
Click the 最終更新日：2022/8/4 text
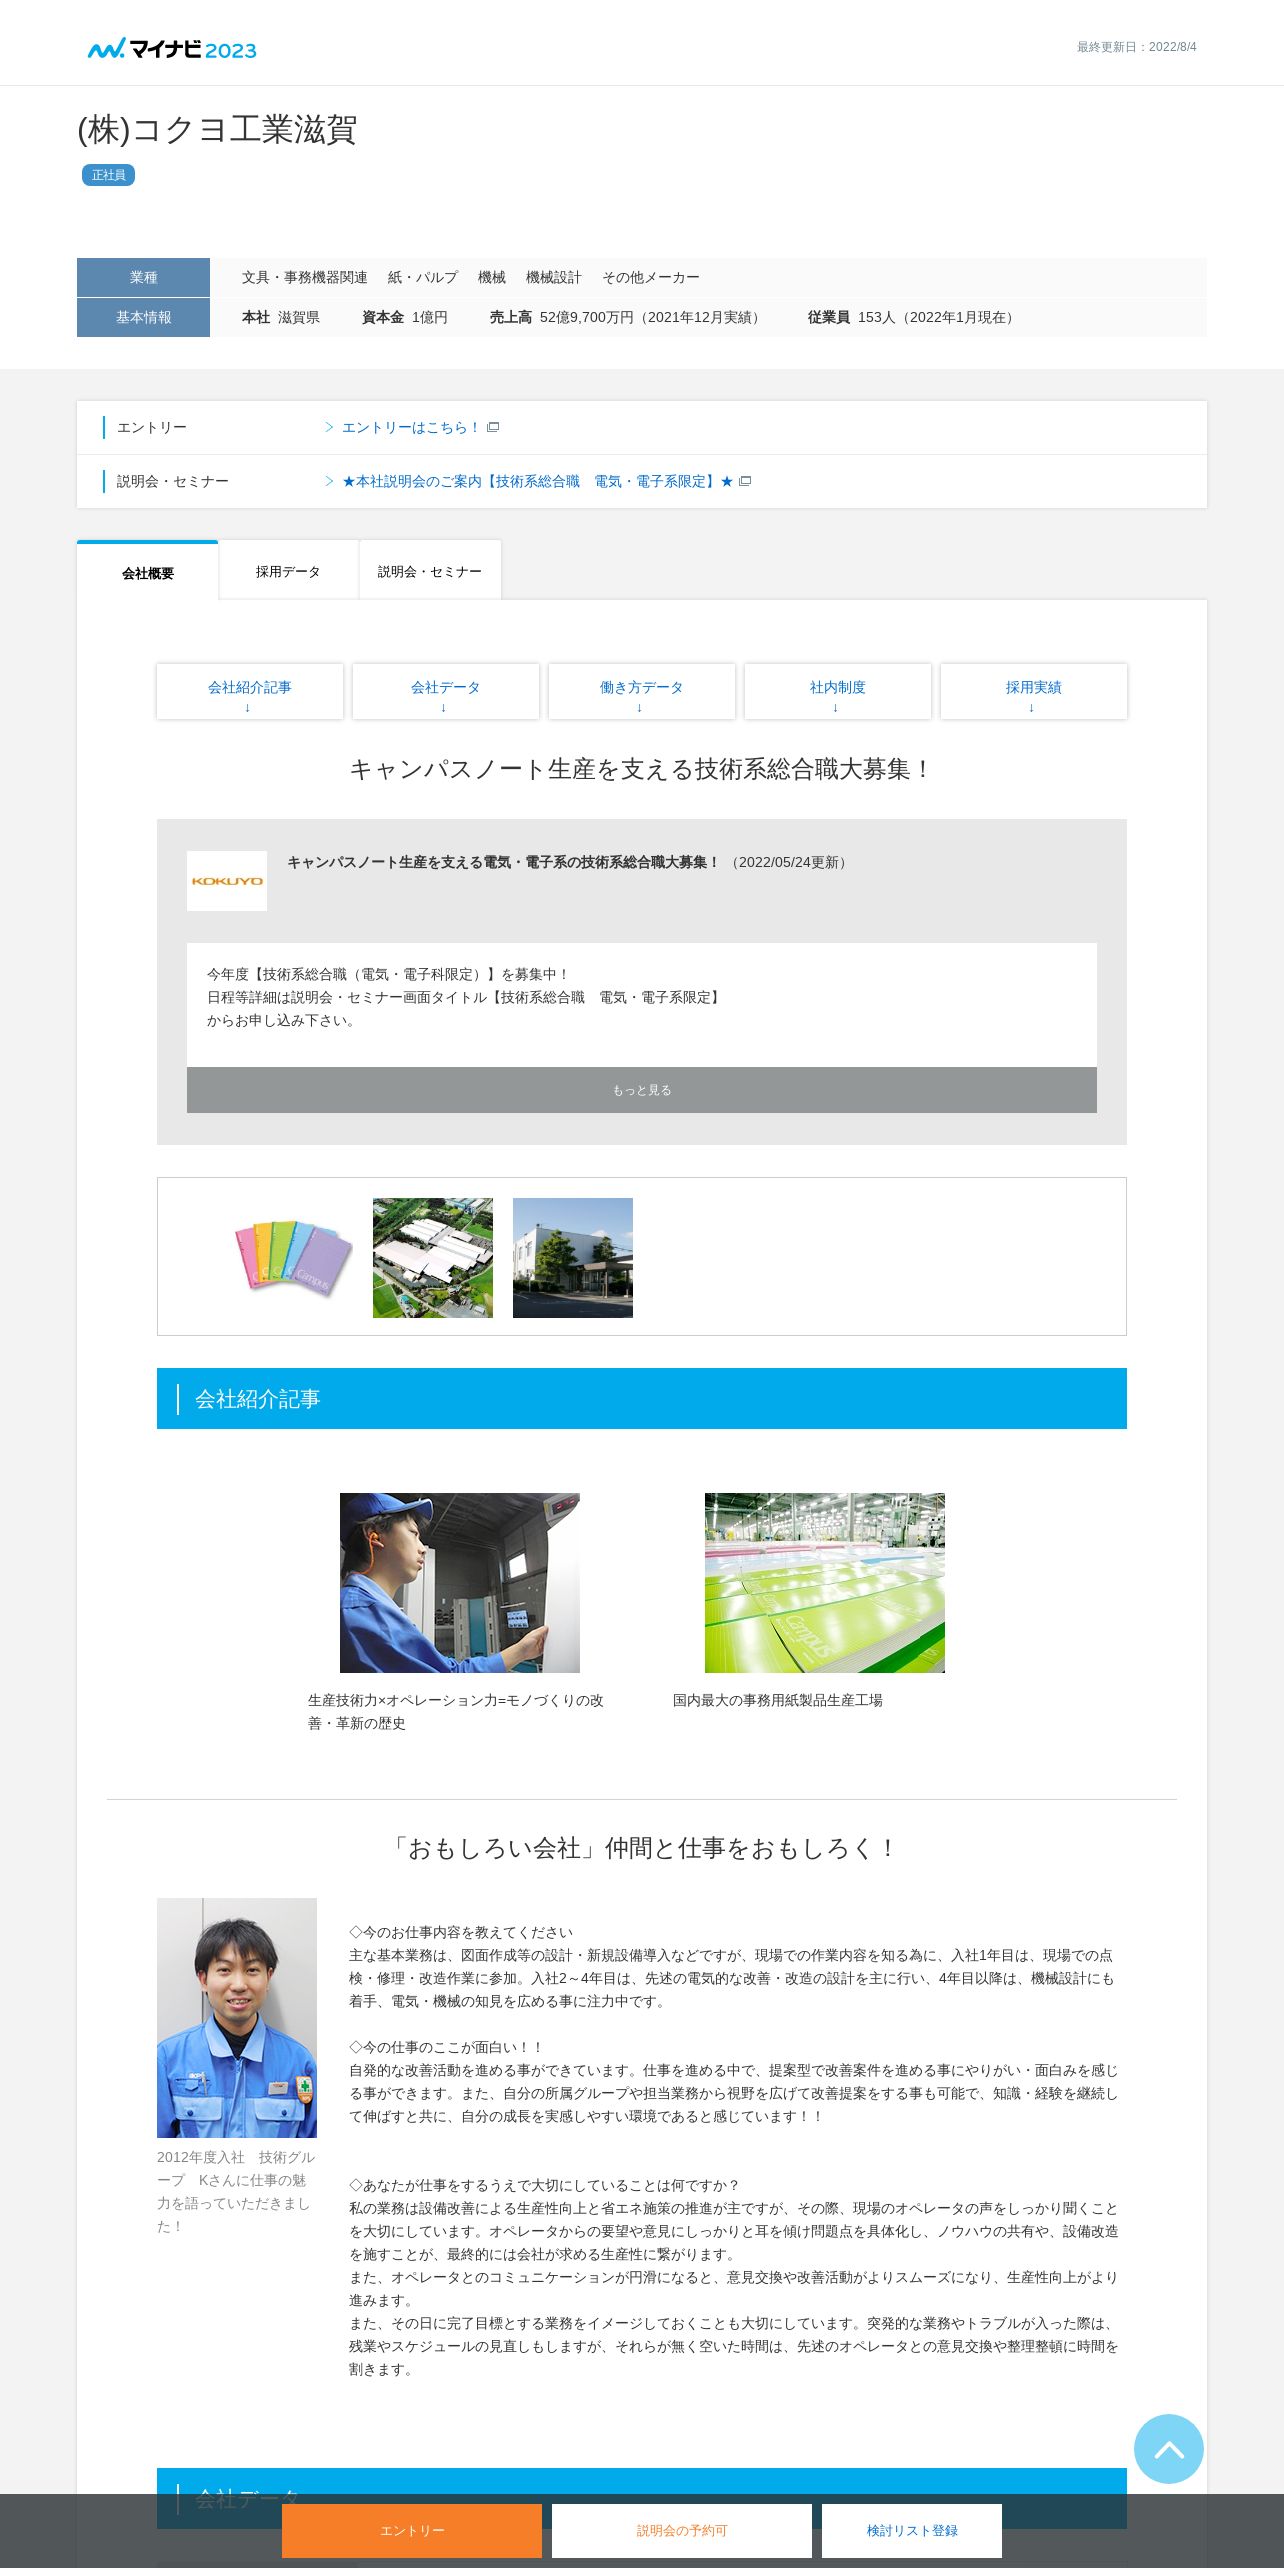click(x=1137, y=47)
